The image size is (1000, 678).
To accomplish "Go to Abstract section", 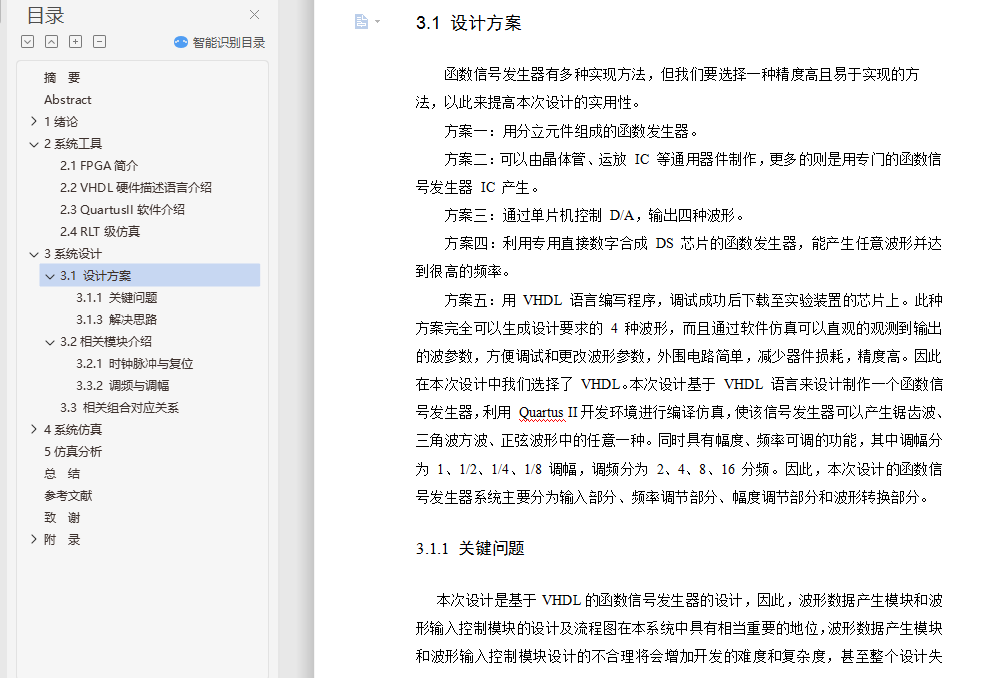I will (x=68, y=99).
